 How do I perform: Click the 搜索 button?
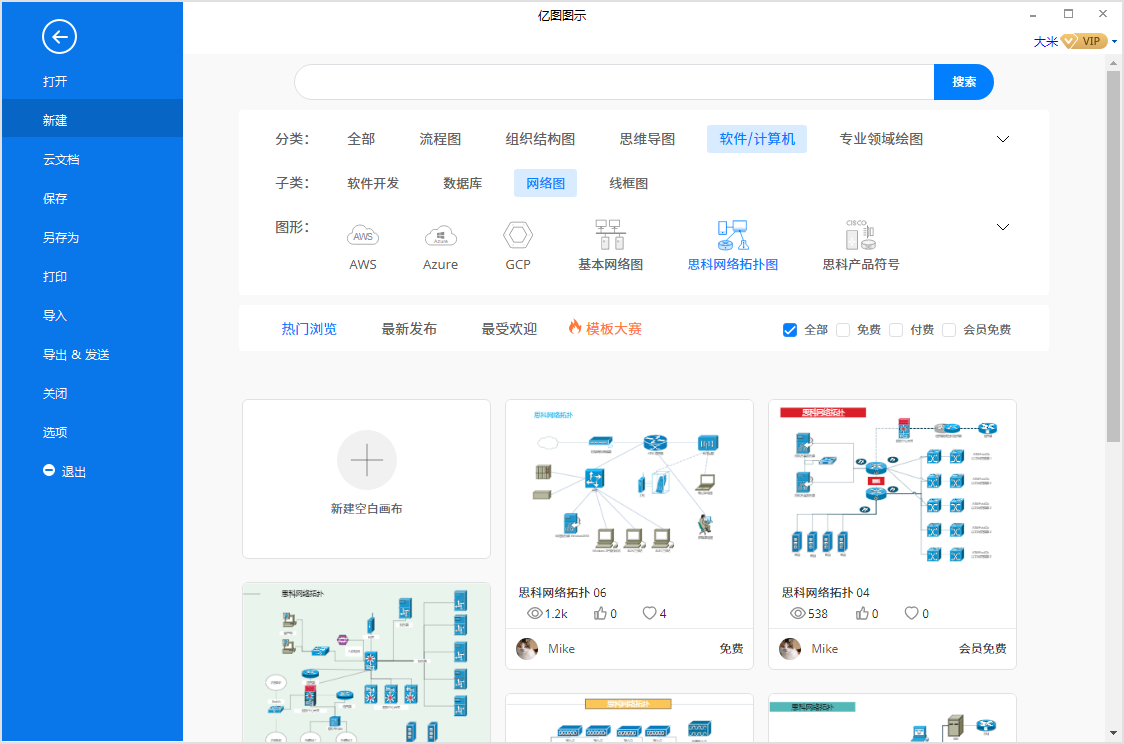point(964,82)
